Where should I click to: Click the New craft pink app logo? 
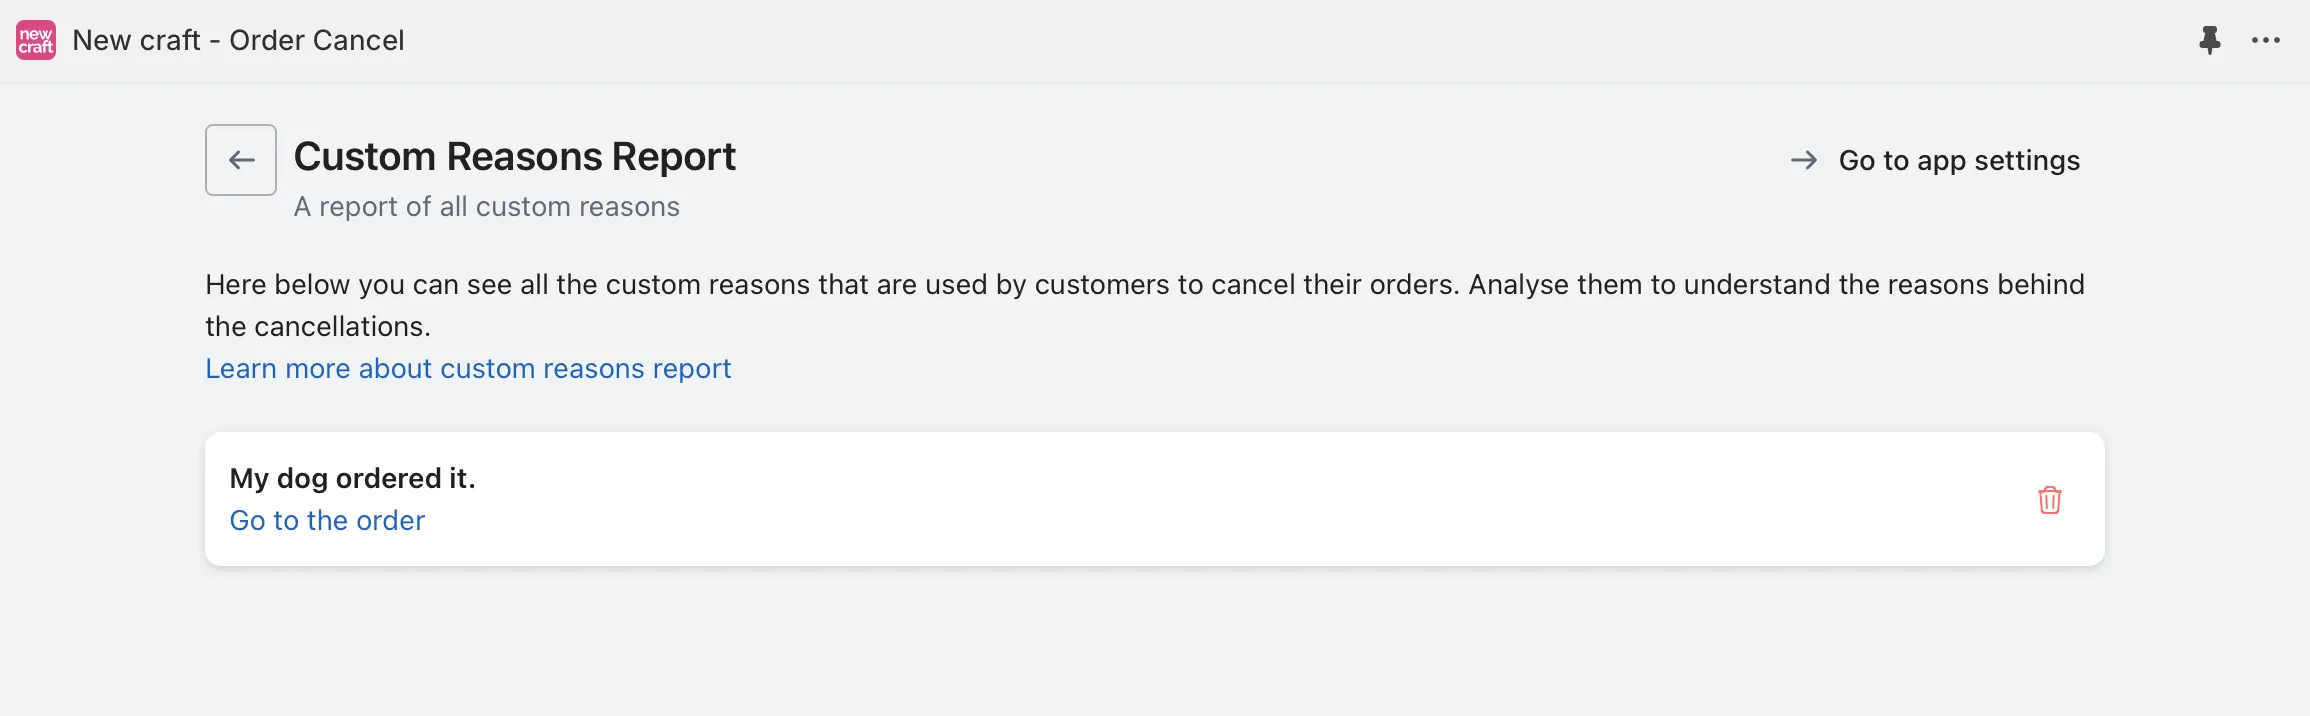coord(35,40)
